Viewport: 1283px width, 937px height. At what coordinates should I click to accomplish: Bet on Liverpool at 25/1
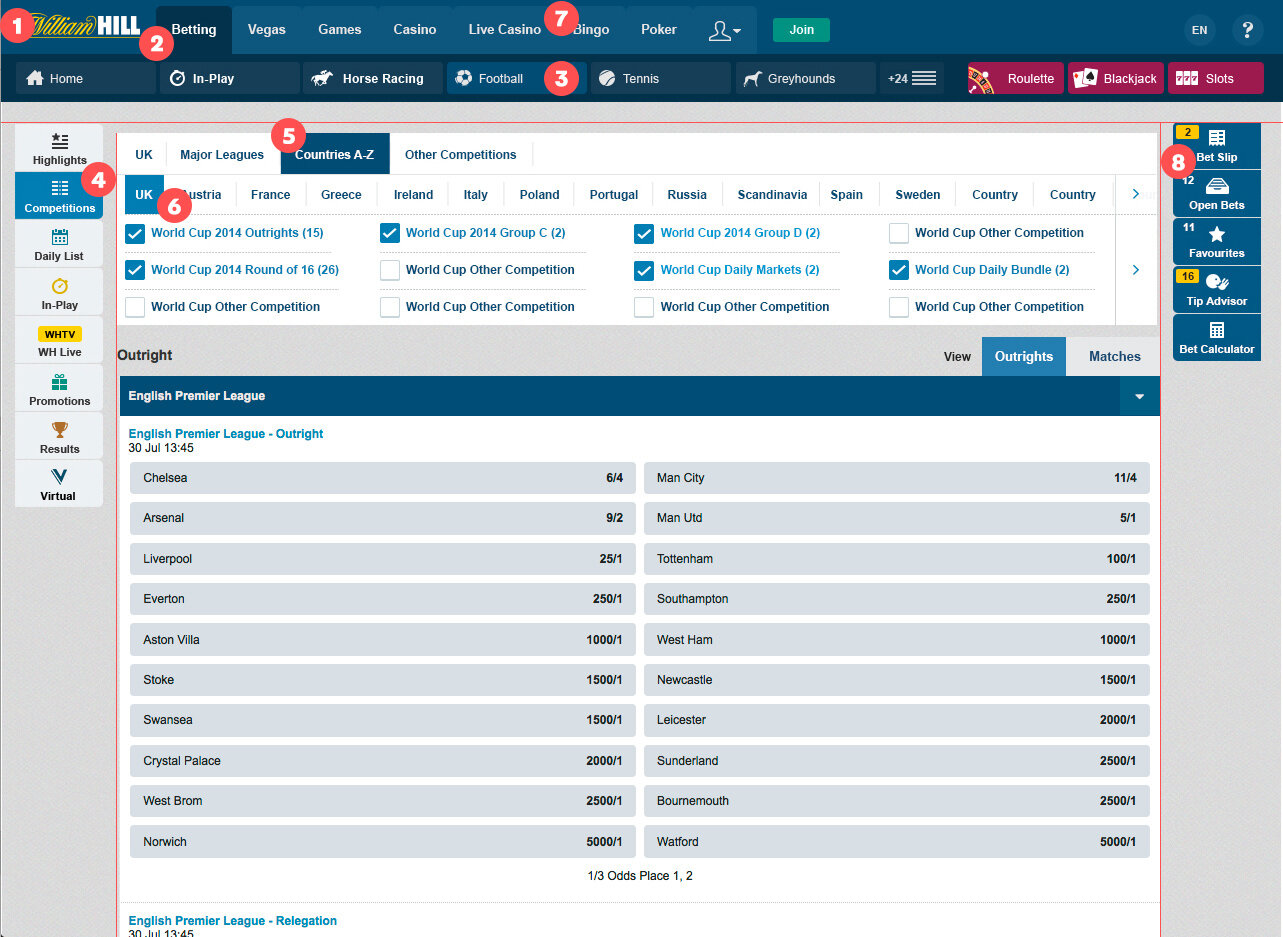click(x=383, y=559)
